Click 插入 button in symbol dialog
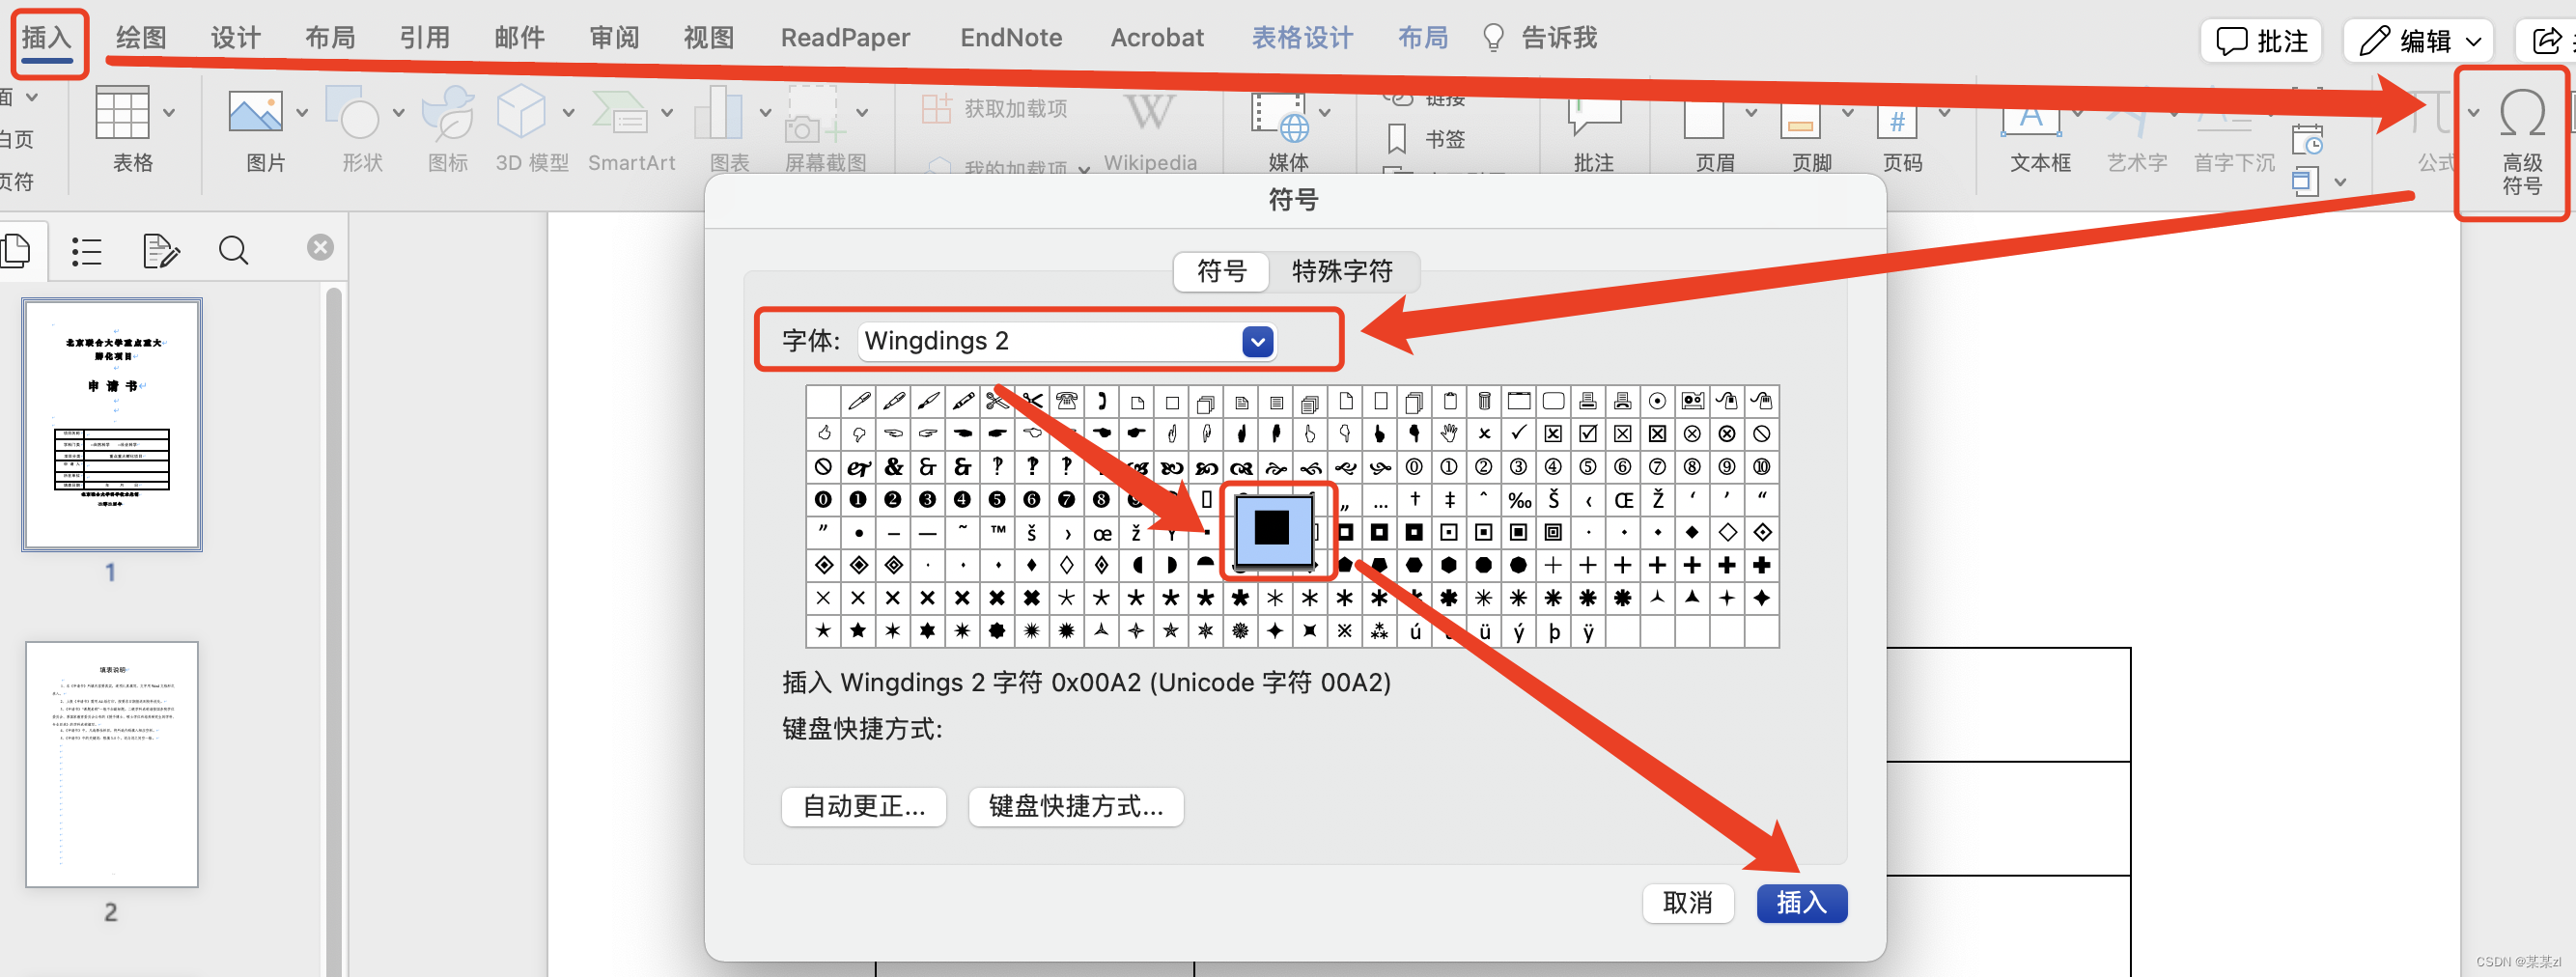 pyautogui.click(x=1802, y=904)
